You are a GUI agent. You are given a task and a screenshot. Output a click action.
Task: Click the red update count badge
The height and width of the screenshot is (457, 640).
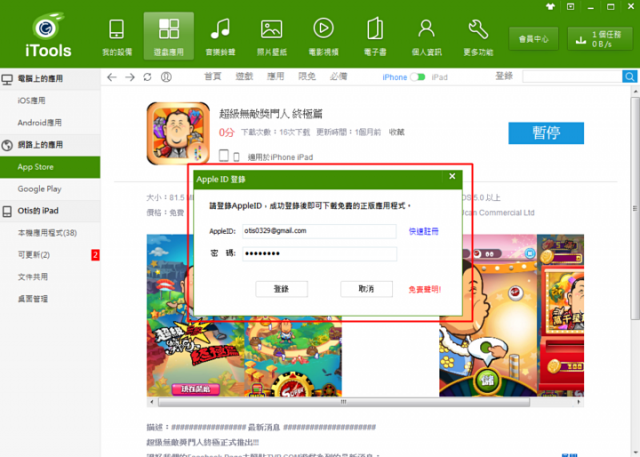pos(95,255)
